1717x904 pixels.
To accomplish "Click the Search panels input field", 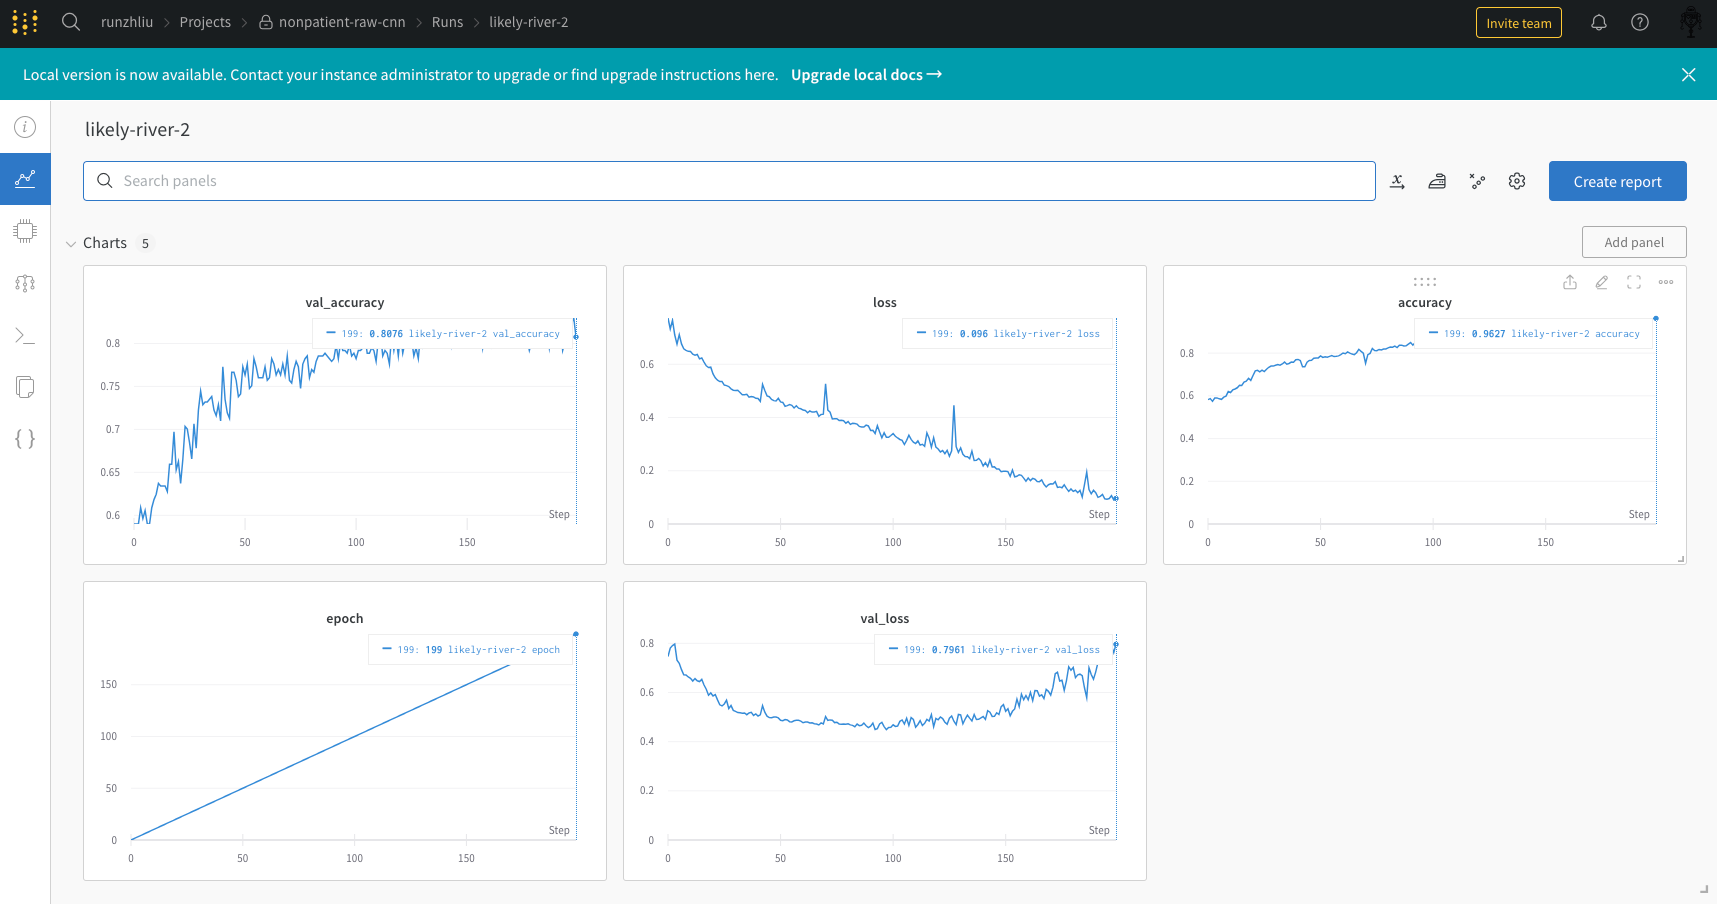I will tap(729, 181).
